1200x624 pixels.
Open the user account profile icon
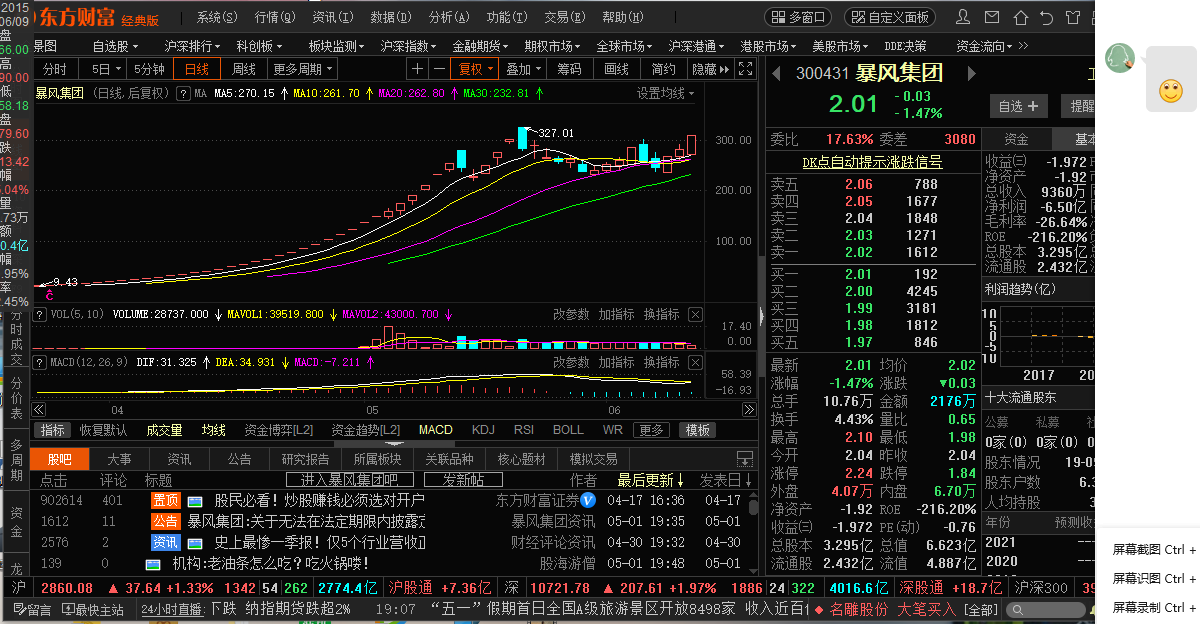click(962, 17)
